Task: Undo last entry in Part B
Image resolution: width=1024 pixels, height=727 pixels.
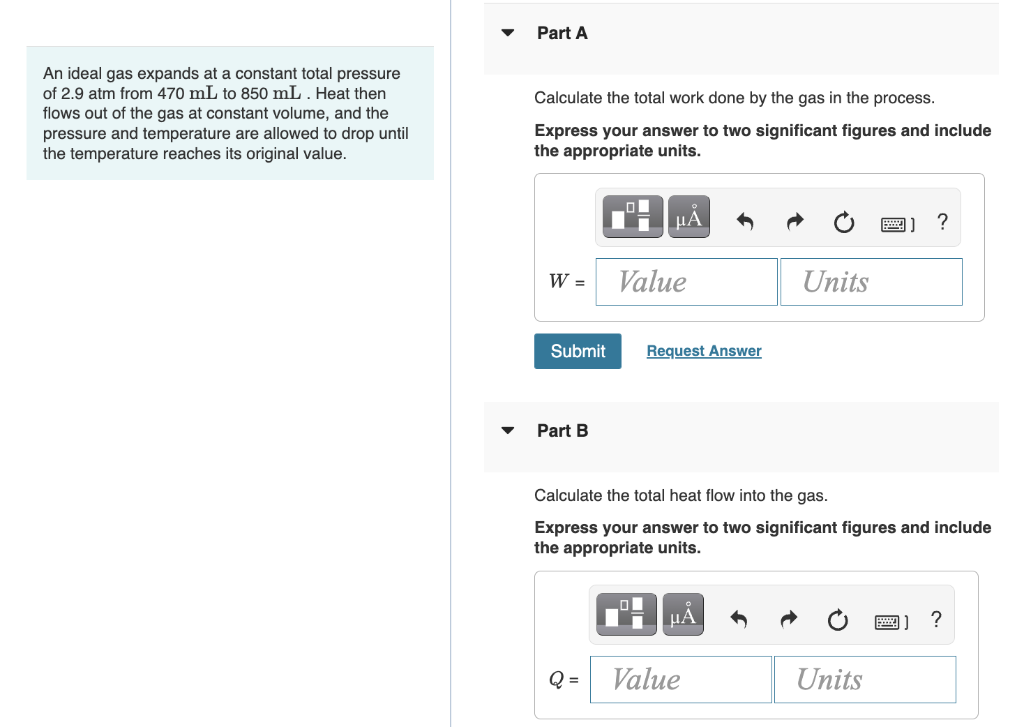Action: click(x=739, y=619)
